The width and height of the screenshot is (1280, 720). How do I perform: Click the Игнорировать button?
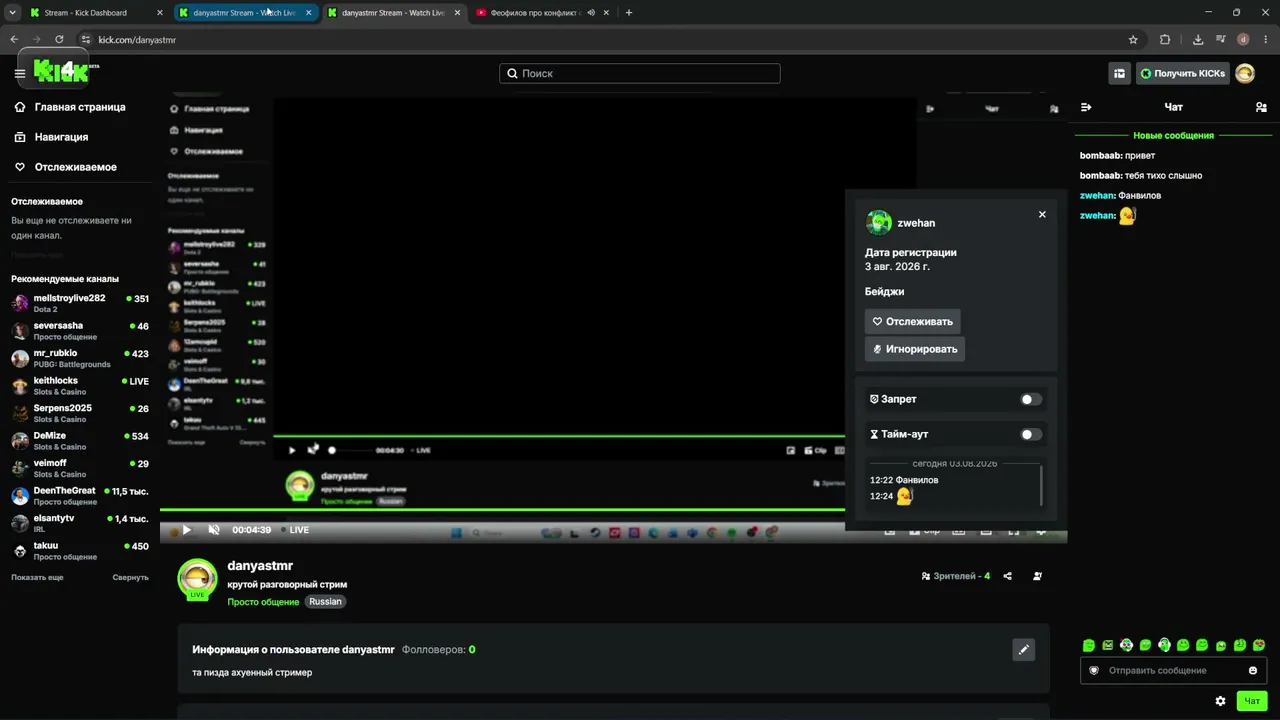point(915,349)
